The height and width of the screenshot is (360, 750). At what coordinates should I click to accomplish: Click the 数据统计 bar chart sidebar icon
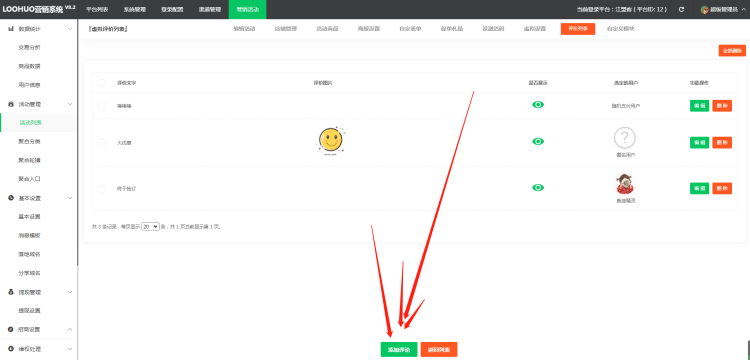pos(11,29)
